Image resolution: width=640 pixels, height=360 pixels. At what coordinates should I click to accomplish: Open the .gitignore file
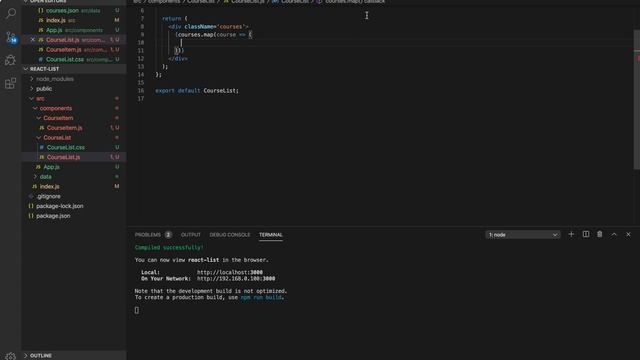[x=73, y=196]
